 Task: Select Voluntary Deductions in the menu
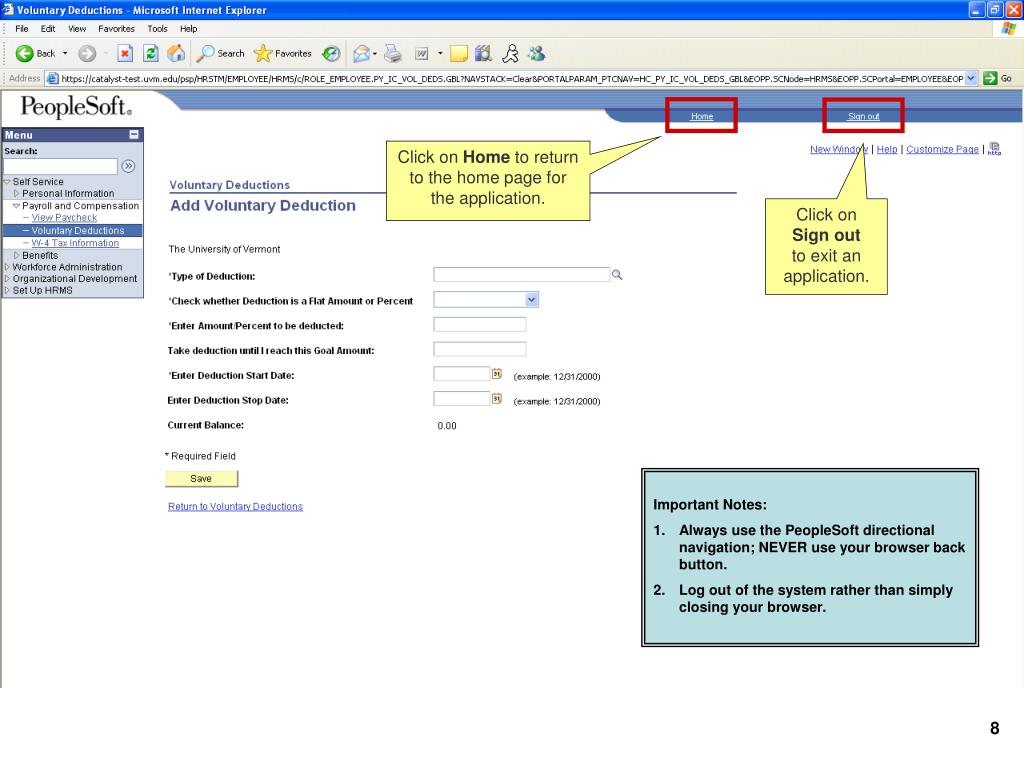point(78,231)
